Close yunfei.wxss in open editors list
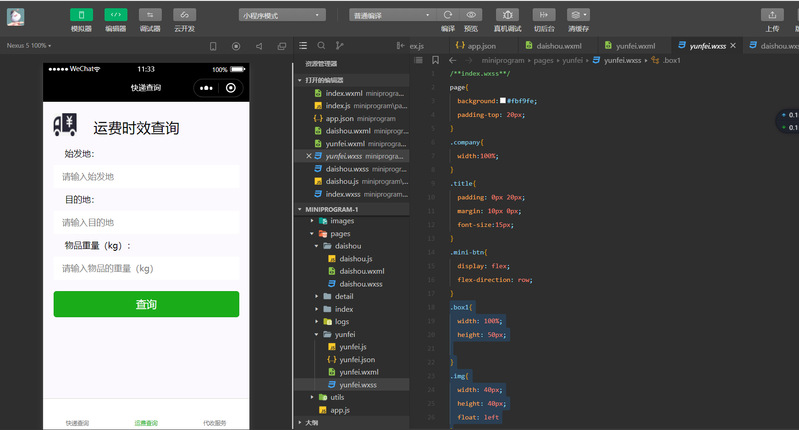 309,156
